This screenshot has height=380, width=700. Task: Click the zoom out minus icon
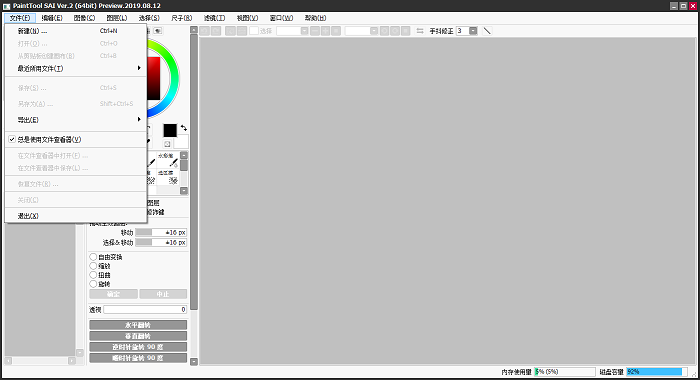(x=315, y=31)
